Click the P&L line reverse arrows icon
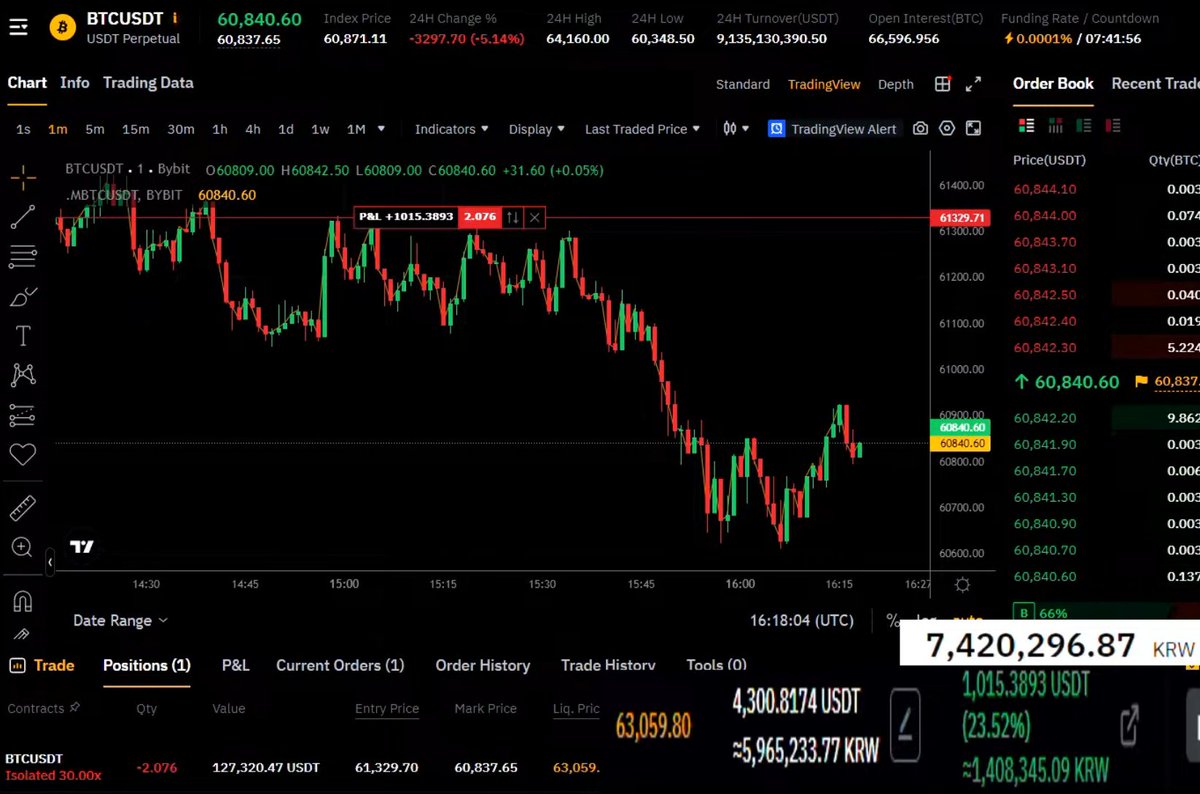Screen dimensions: 1200x794 (512, 217)
